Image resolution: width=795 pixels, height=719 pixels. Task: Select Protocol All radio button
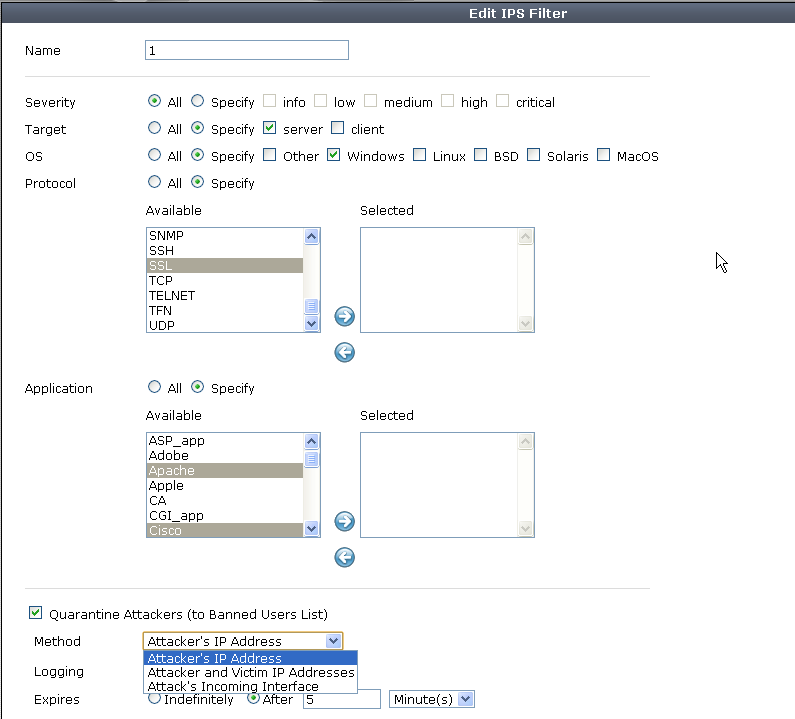click(154, 183)
